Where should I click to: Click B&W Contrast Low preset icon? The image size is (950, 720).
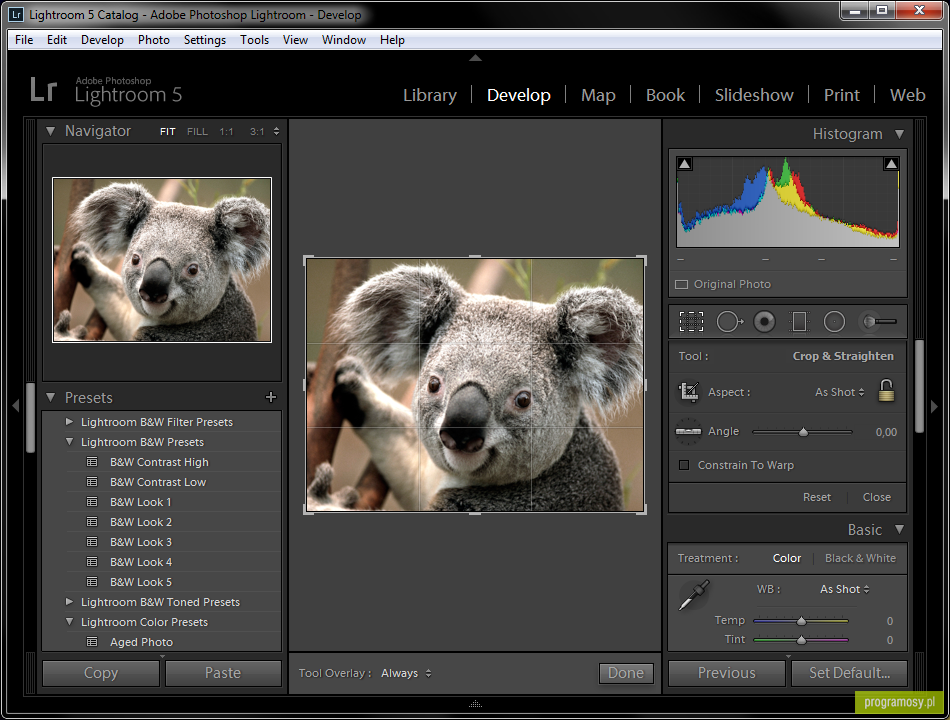(92, 482)
